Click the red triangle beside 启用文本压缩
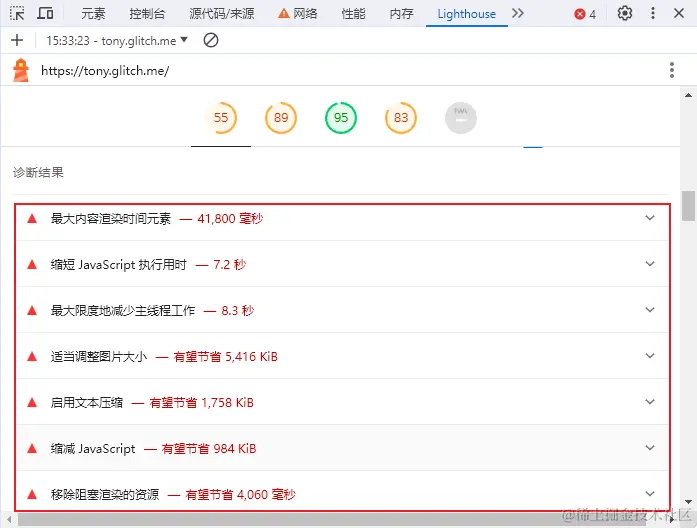This screenshot has height=528, width=697. click(x=32, y=403)
